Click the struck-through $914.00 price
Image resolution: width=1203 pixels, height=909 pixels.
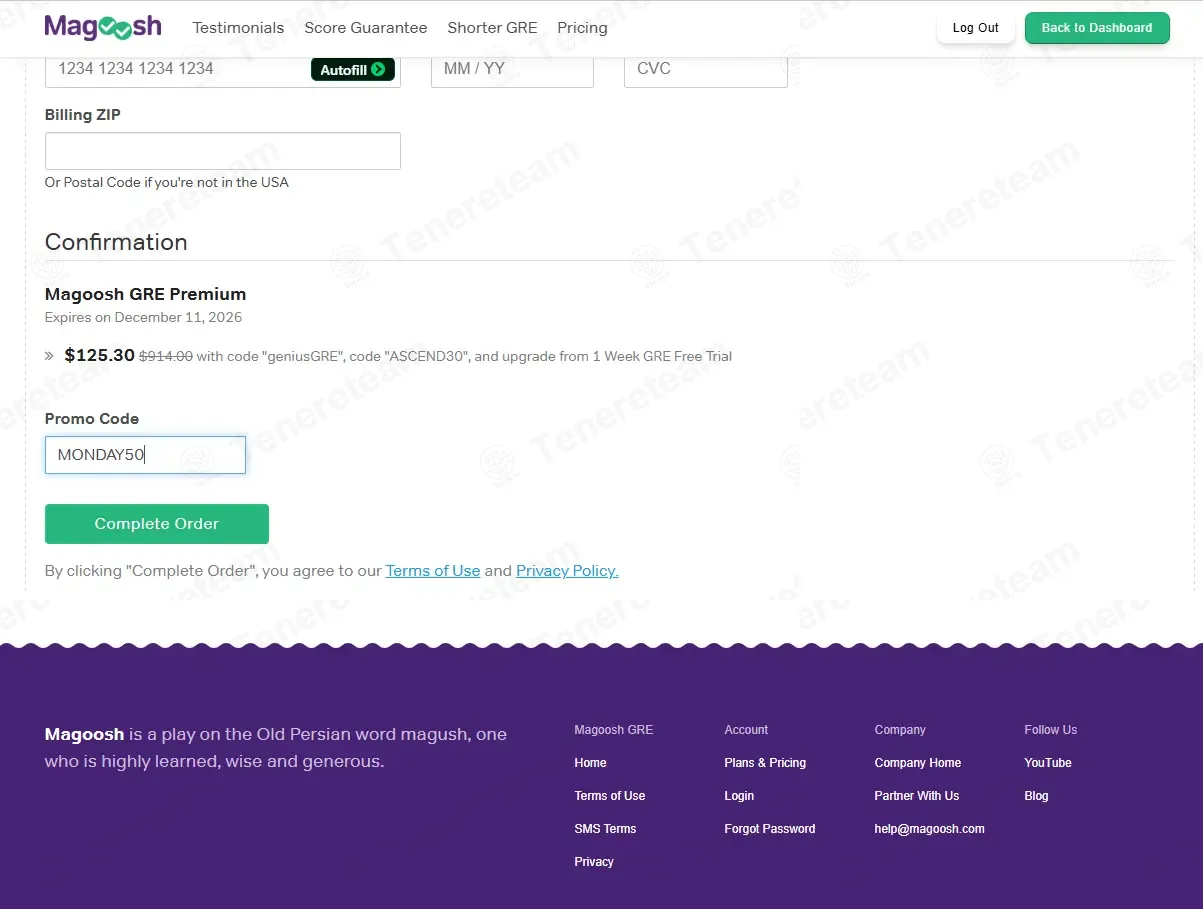[x=165, y=356]
